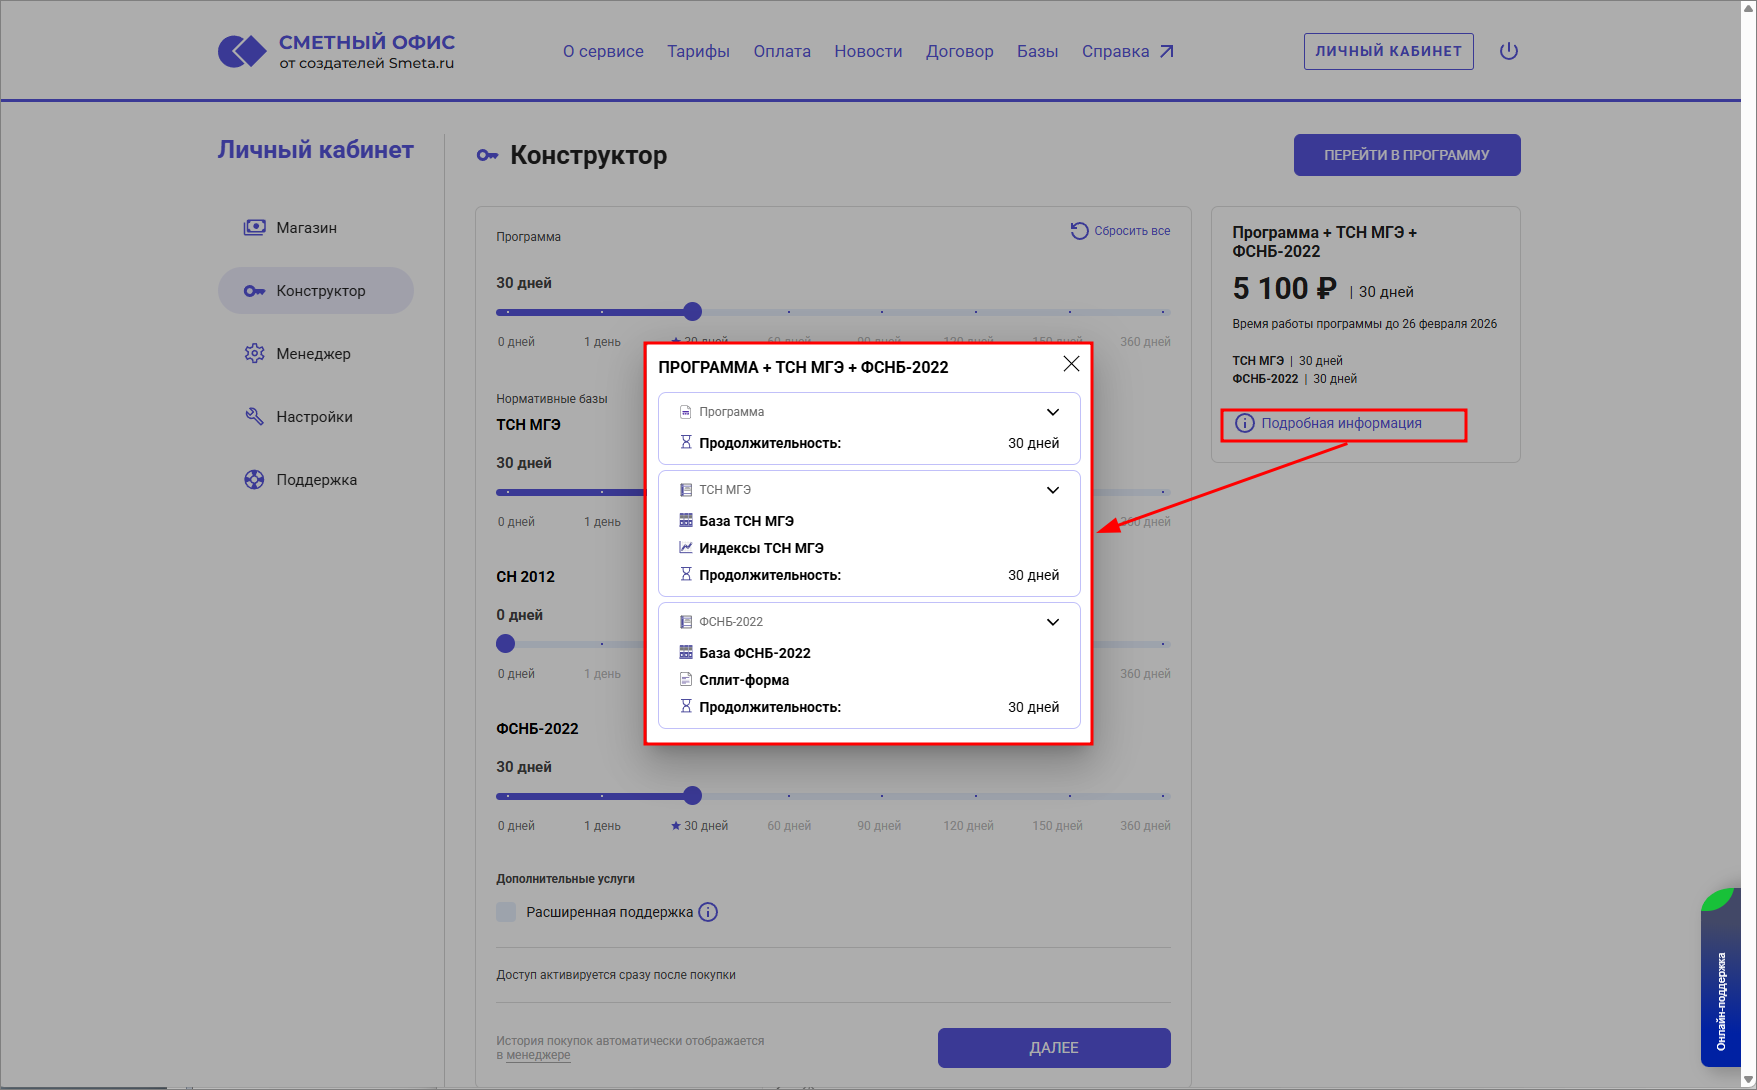Enable the Расширенная поддержка checkbox
Image resolution: width=1757 pixels, height=1090 pixels.
[507, 912]
